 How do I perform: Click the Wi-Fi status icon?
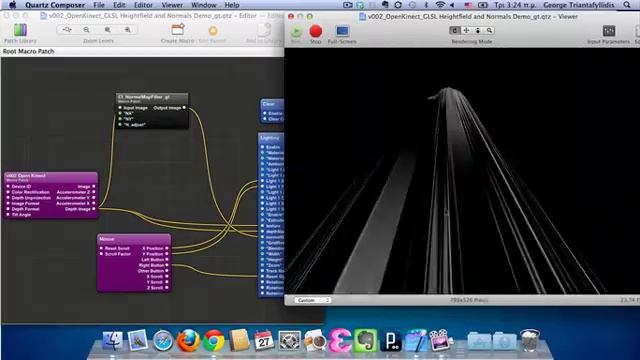pos(440,5)
